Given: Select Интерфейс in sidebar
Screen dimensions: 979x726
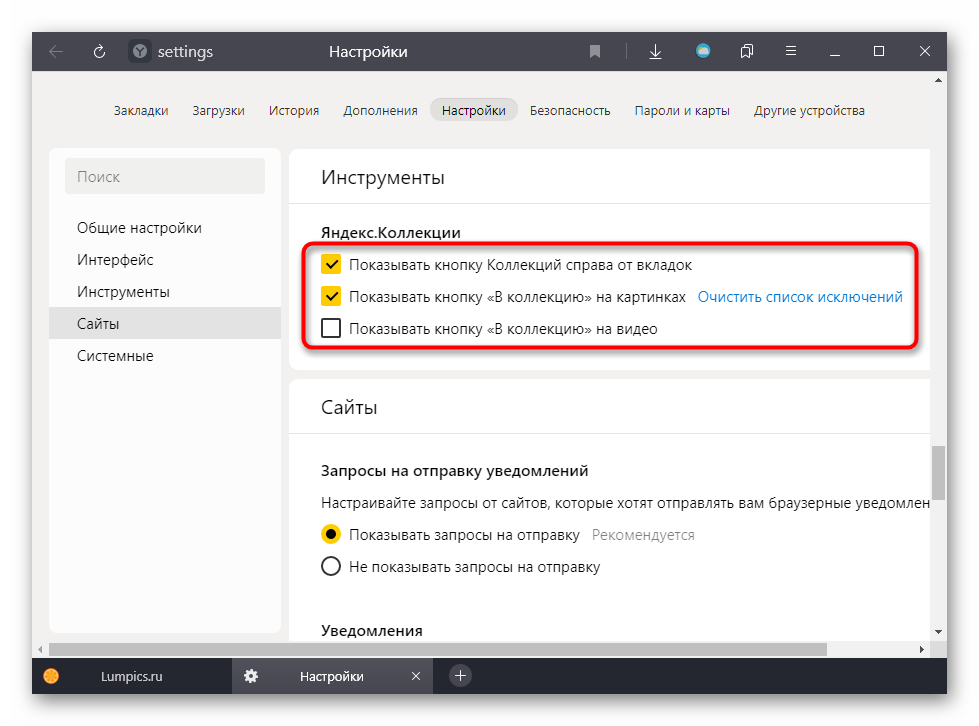Looking at the screenshot, I should coord(165,260).
